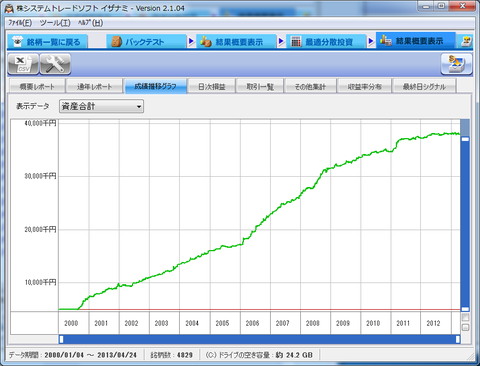Click the blue arrow after the バックテスト tab
This screenshot has width=480, height=366.
191,41
